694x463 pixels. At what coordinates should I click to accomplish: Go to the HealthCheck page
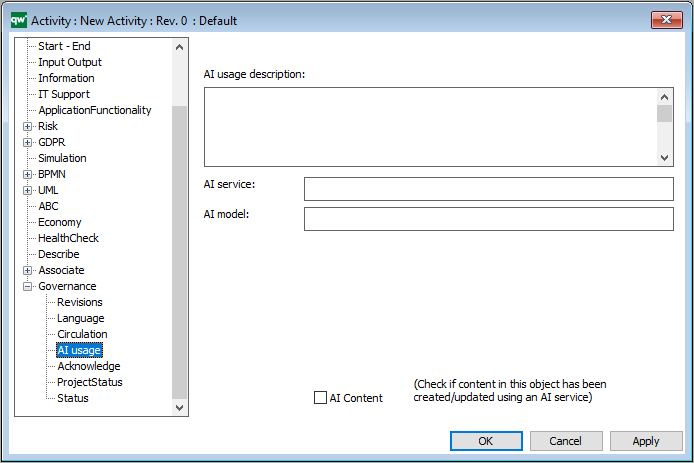(x=69, y=238)
